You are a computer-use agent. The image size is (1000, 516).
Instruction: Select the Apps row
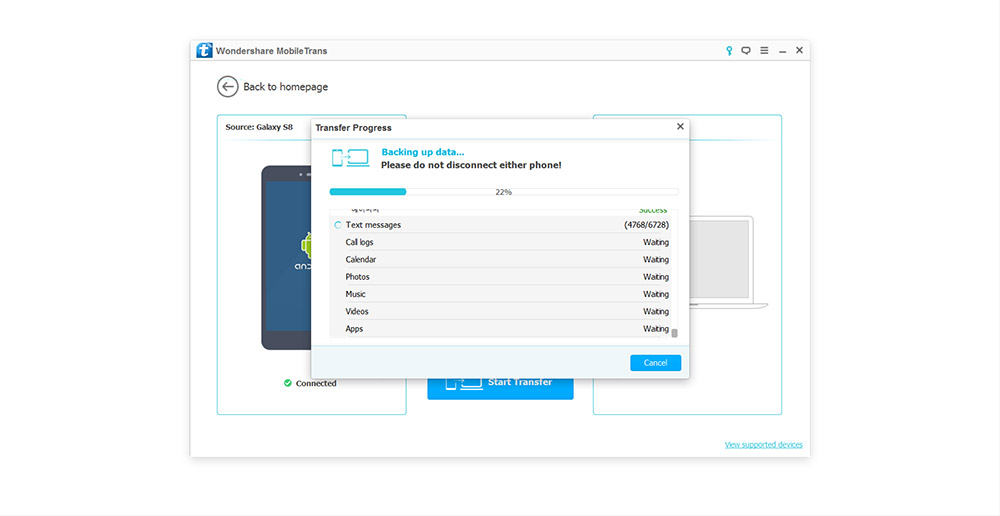(500, 328)
